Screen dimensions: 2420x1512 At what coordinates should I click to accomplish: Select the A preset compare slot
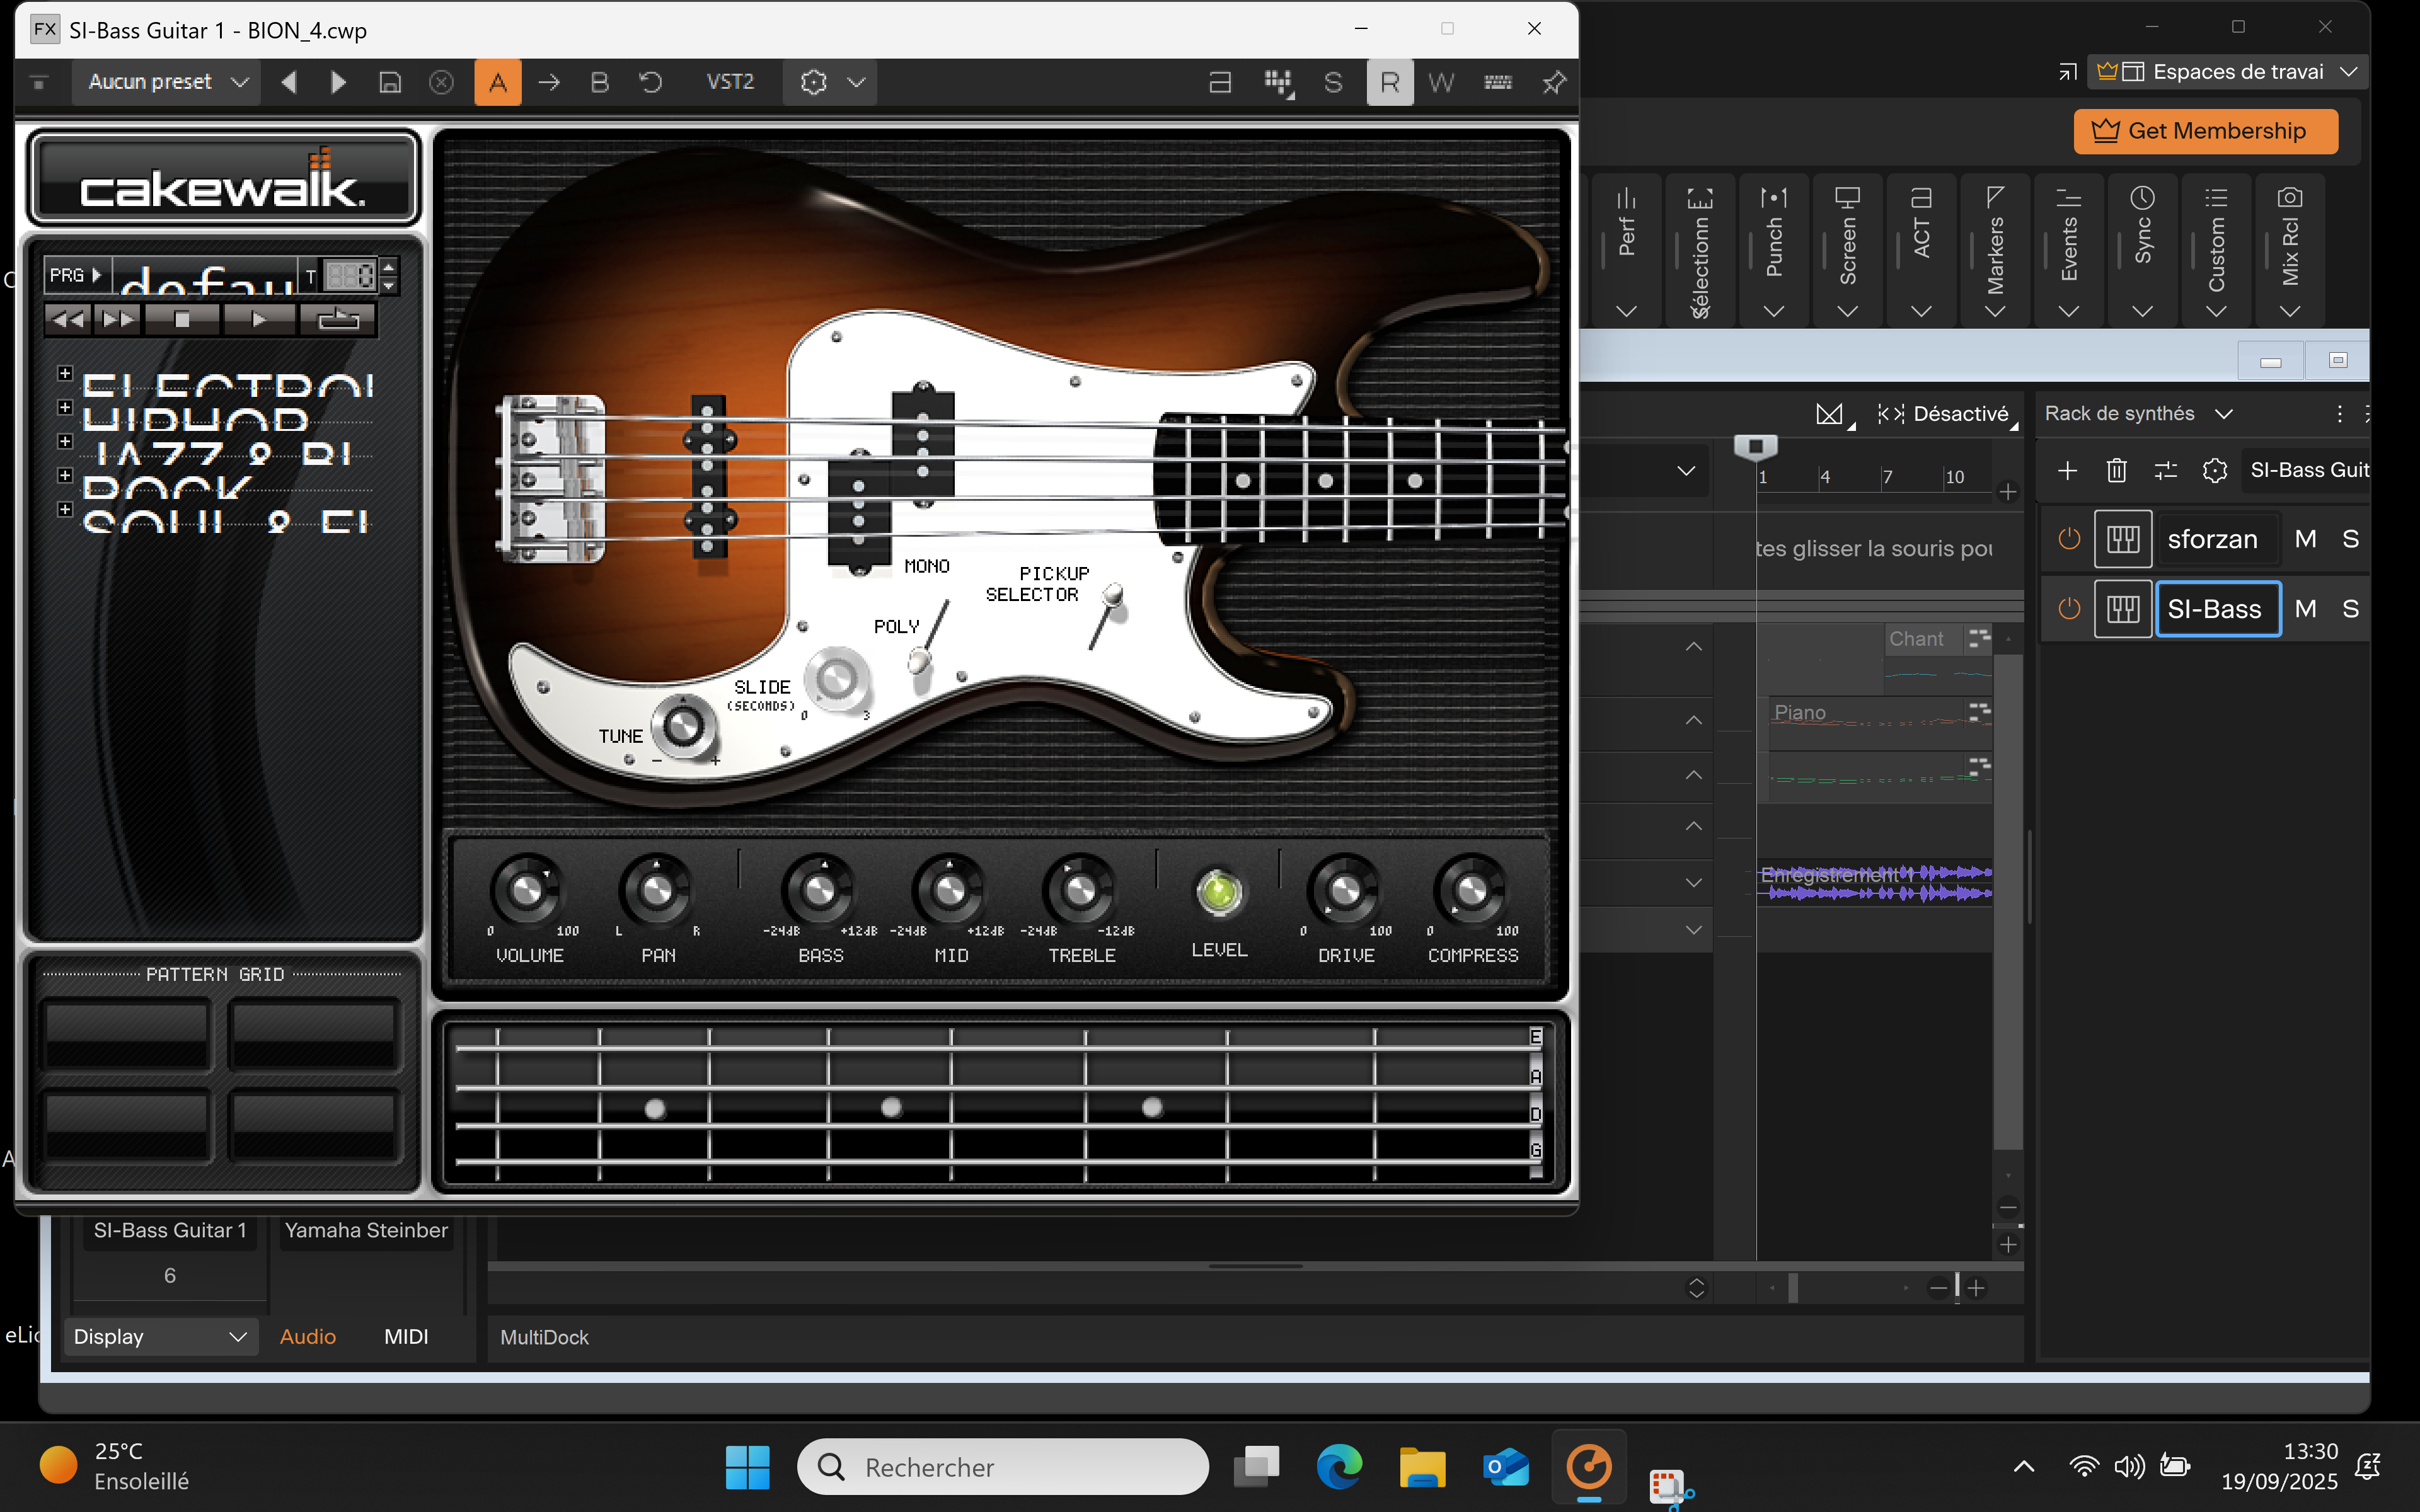tap(497, 82)
